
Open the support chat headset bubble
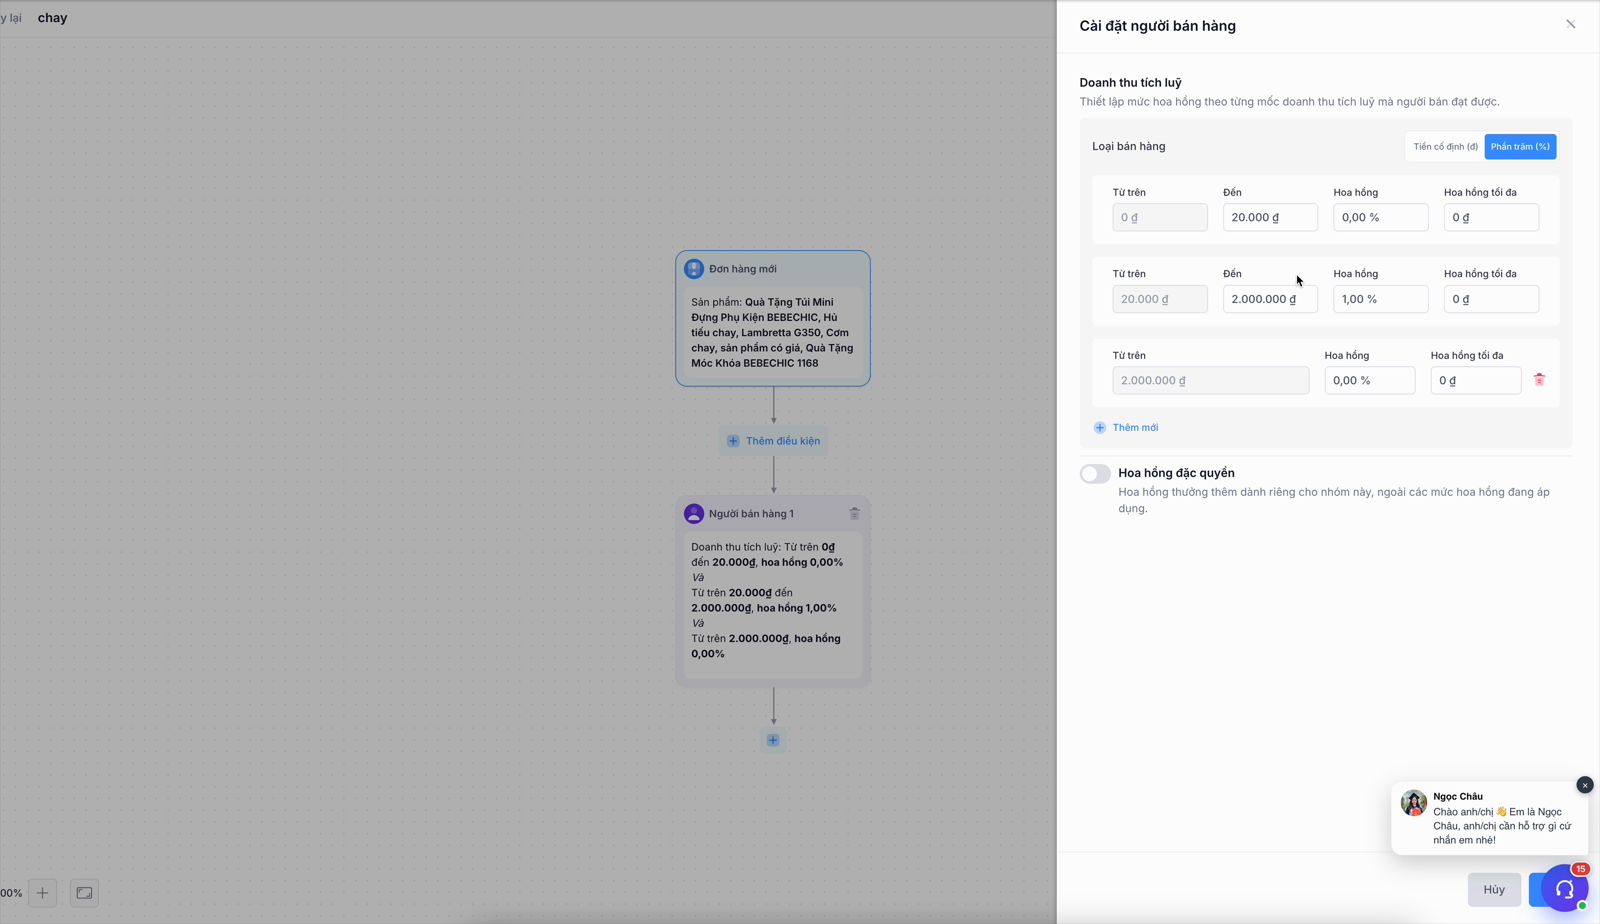click(x=1564, y=888)
